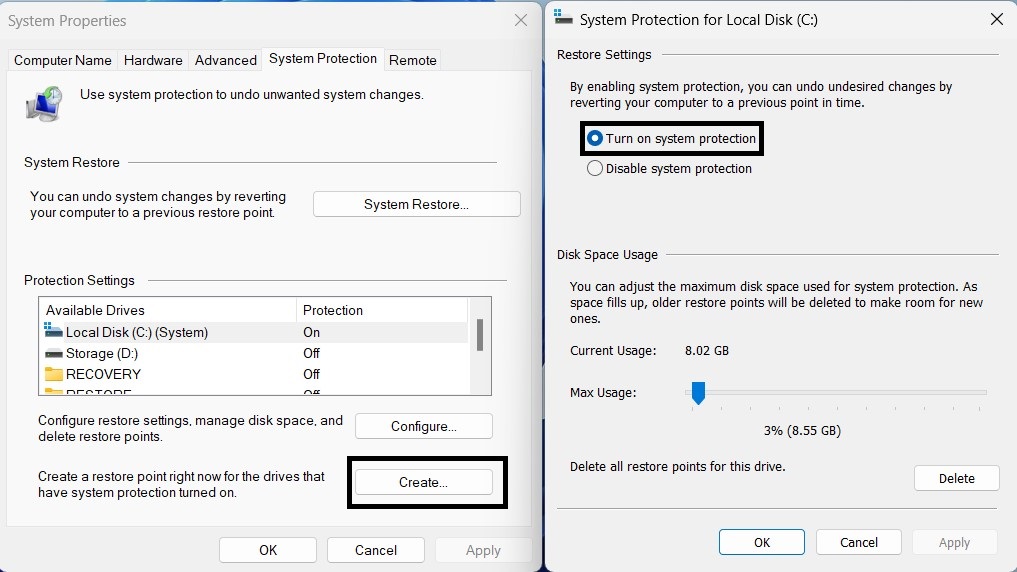Image resolution: width=1017 pixels, height=572 pixels.
Task: Click the On status for Local Disk (C:)
Action: 311,332
